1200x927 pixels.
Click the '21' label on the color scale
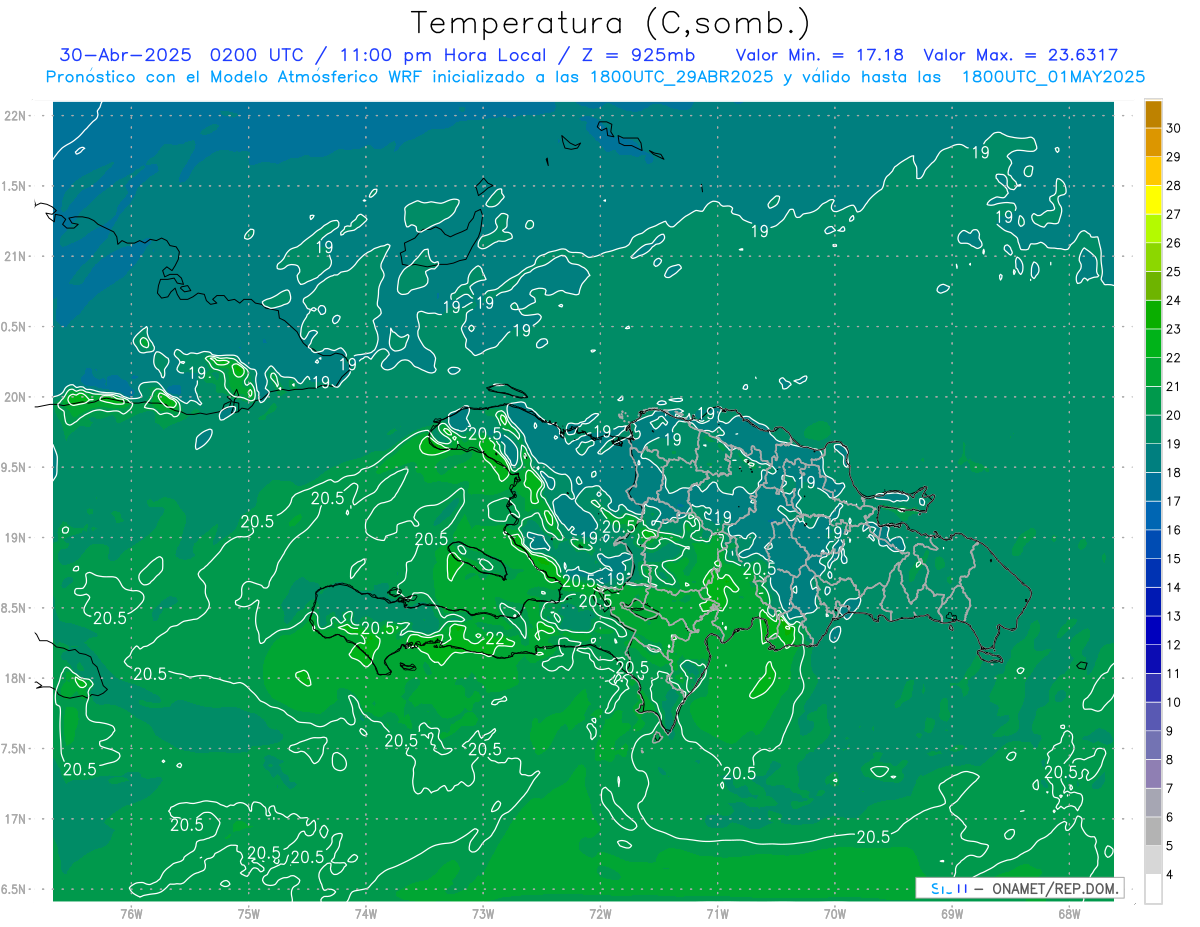(x=1174, y=387)
